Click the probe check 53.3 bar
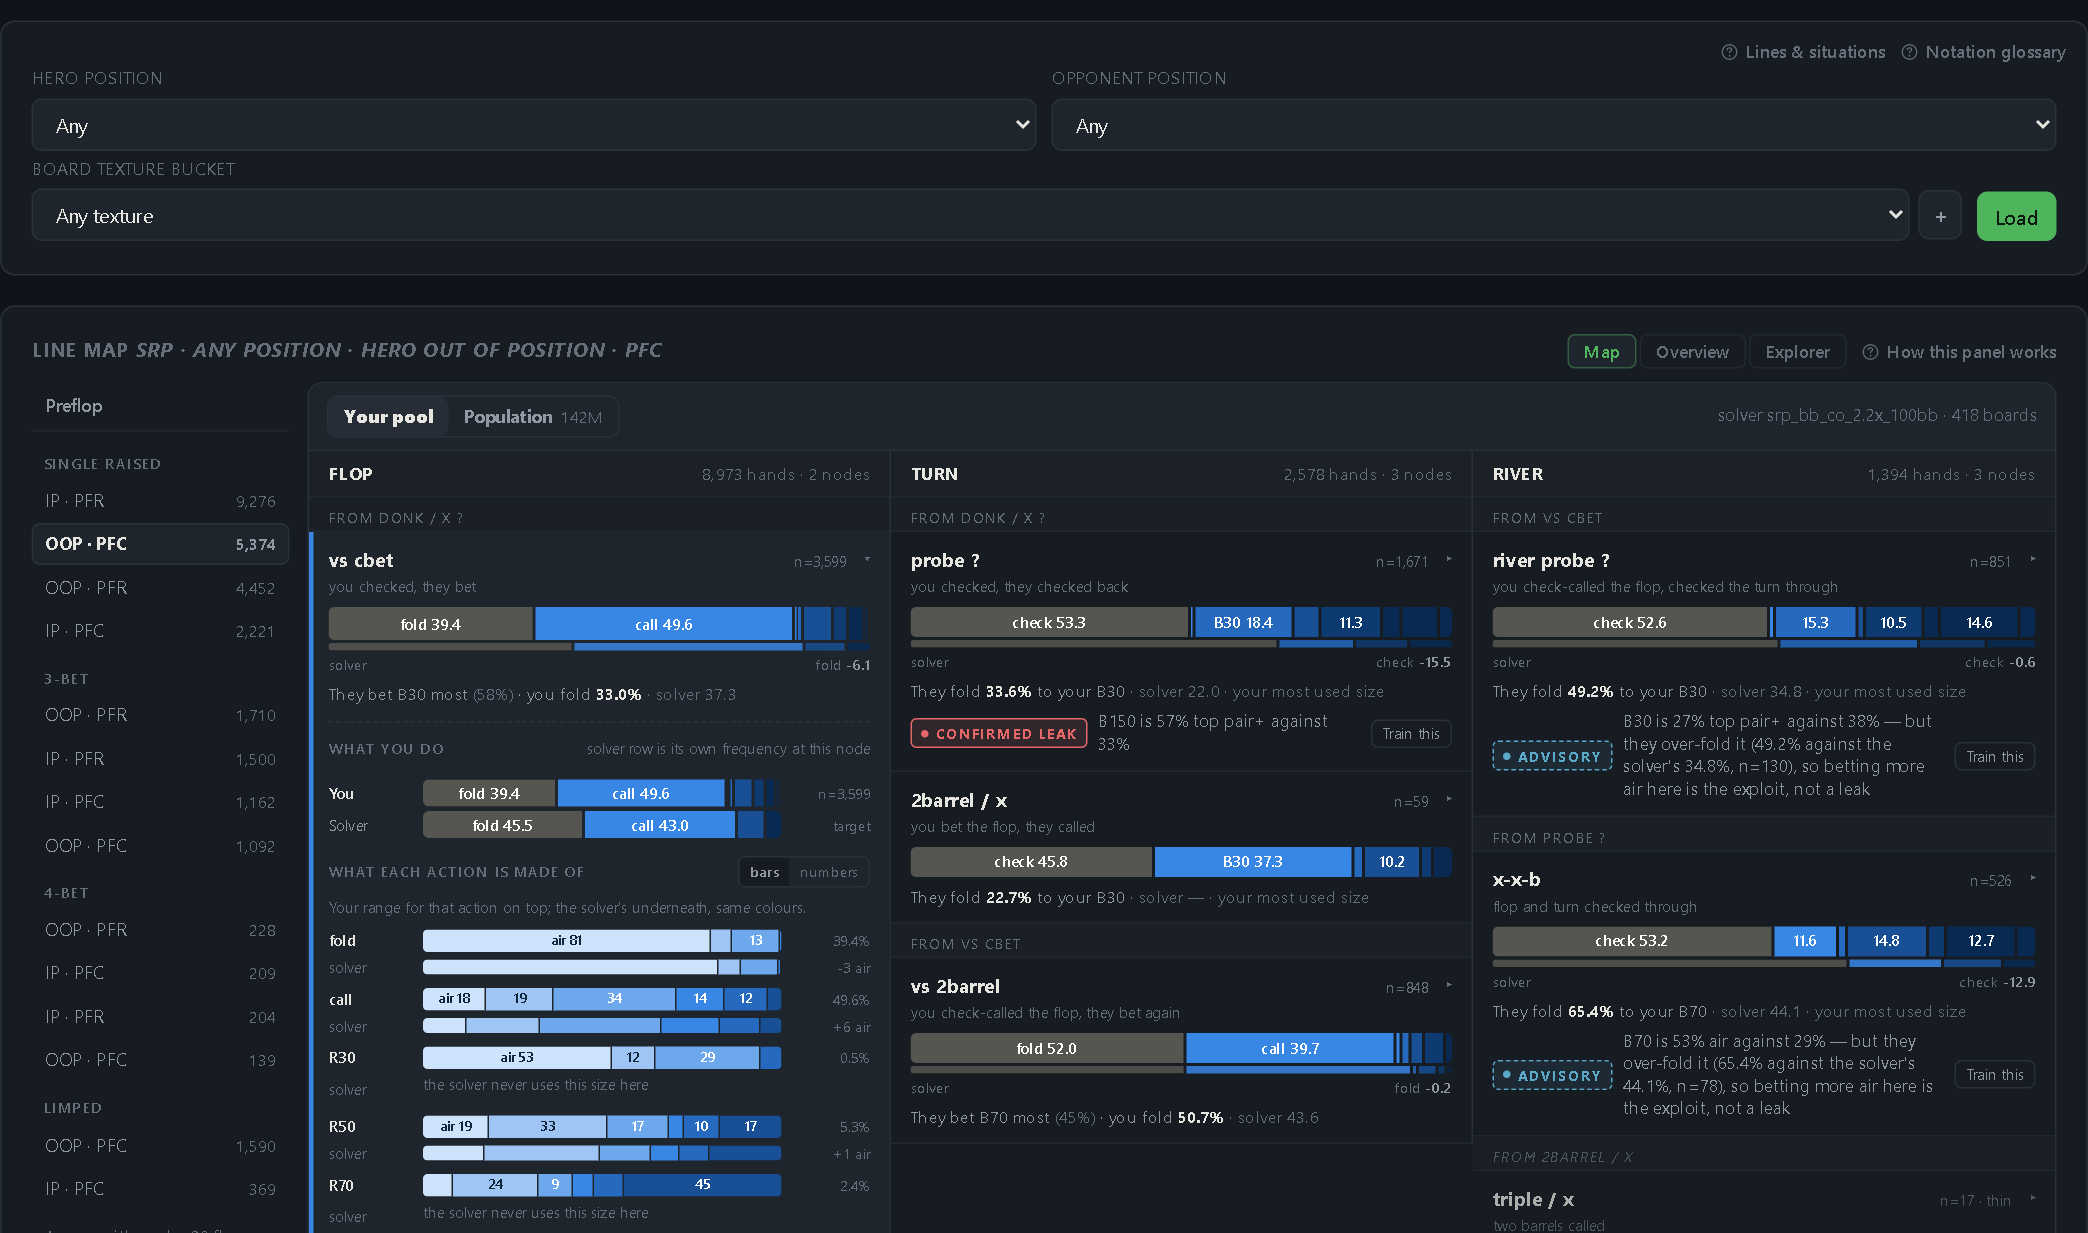This screenshot has height=1233, width=2088. [x=1049, y=622]
